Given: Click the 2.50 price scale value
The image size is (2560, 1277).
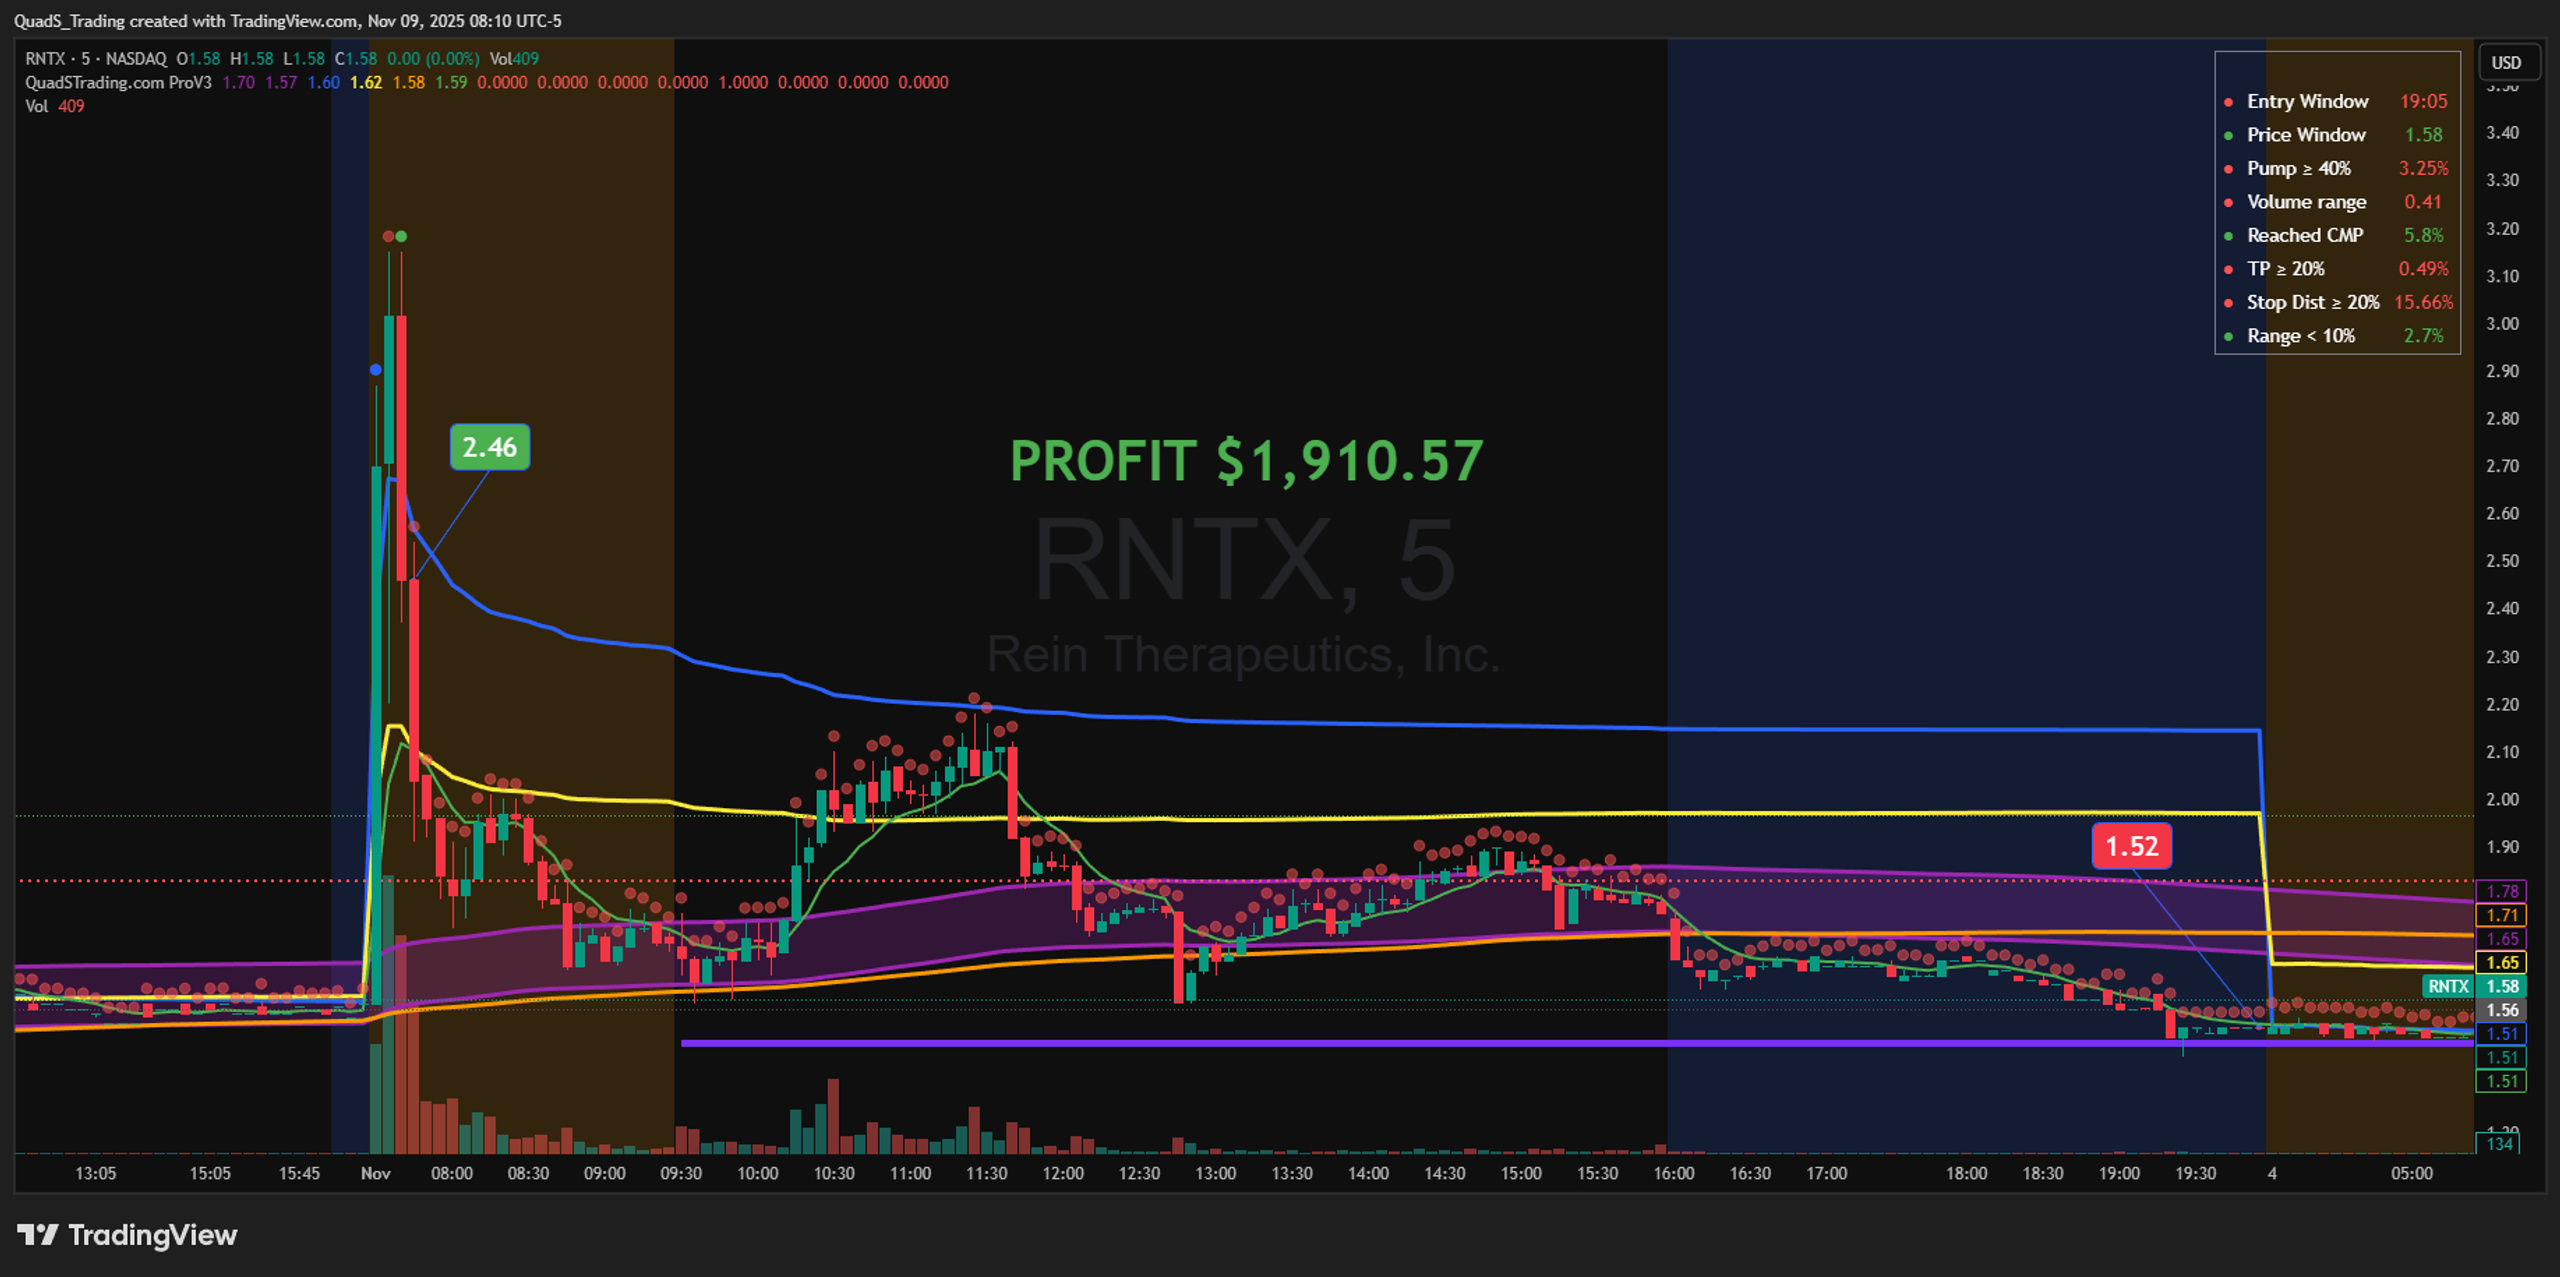Looking at the screenshot, I should click(x=2502, y=561).
